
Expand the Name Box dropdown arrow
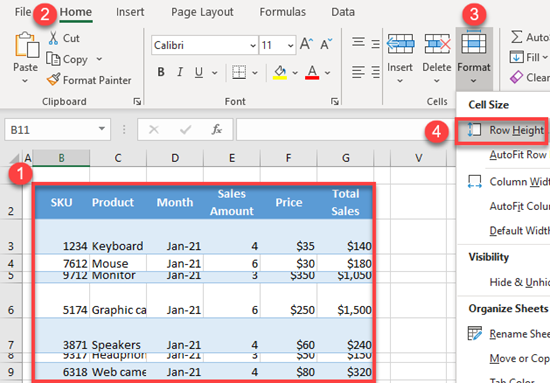click(x=102, y=129)
